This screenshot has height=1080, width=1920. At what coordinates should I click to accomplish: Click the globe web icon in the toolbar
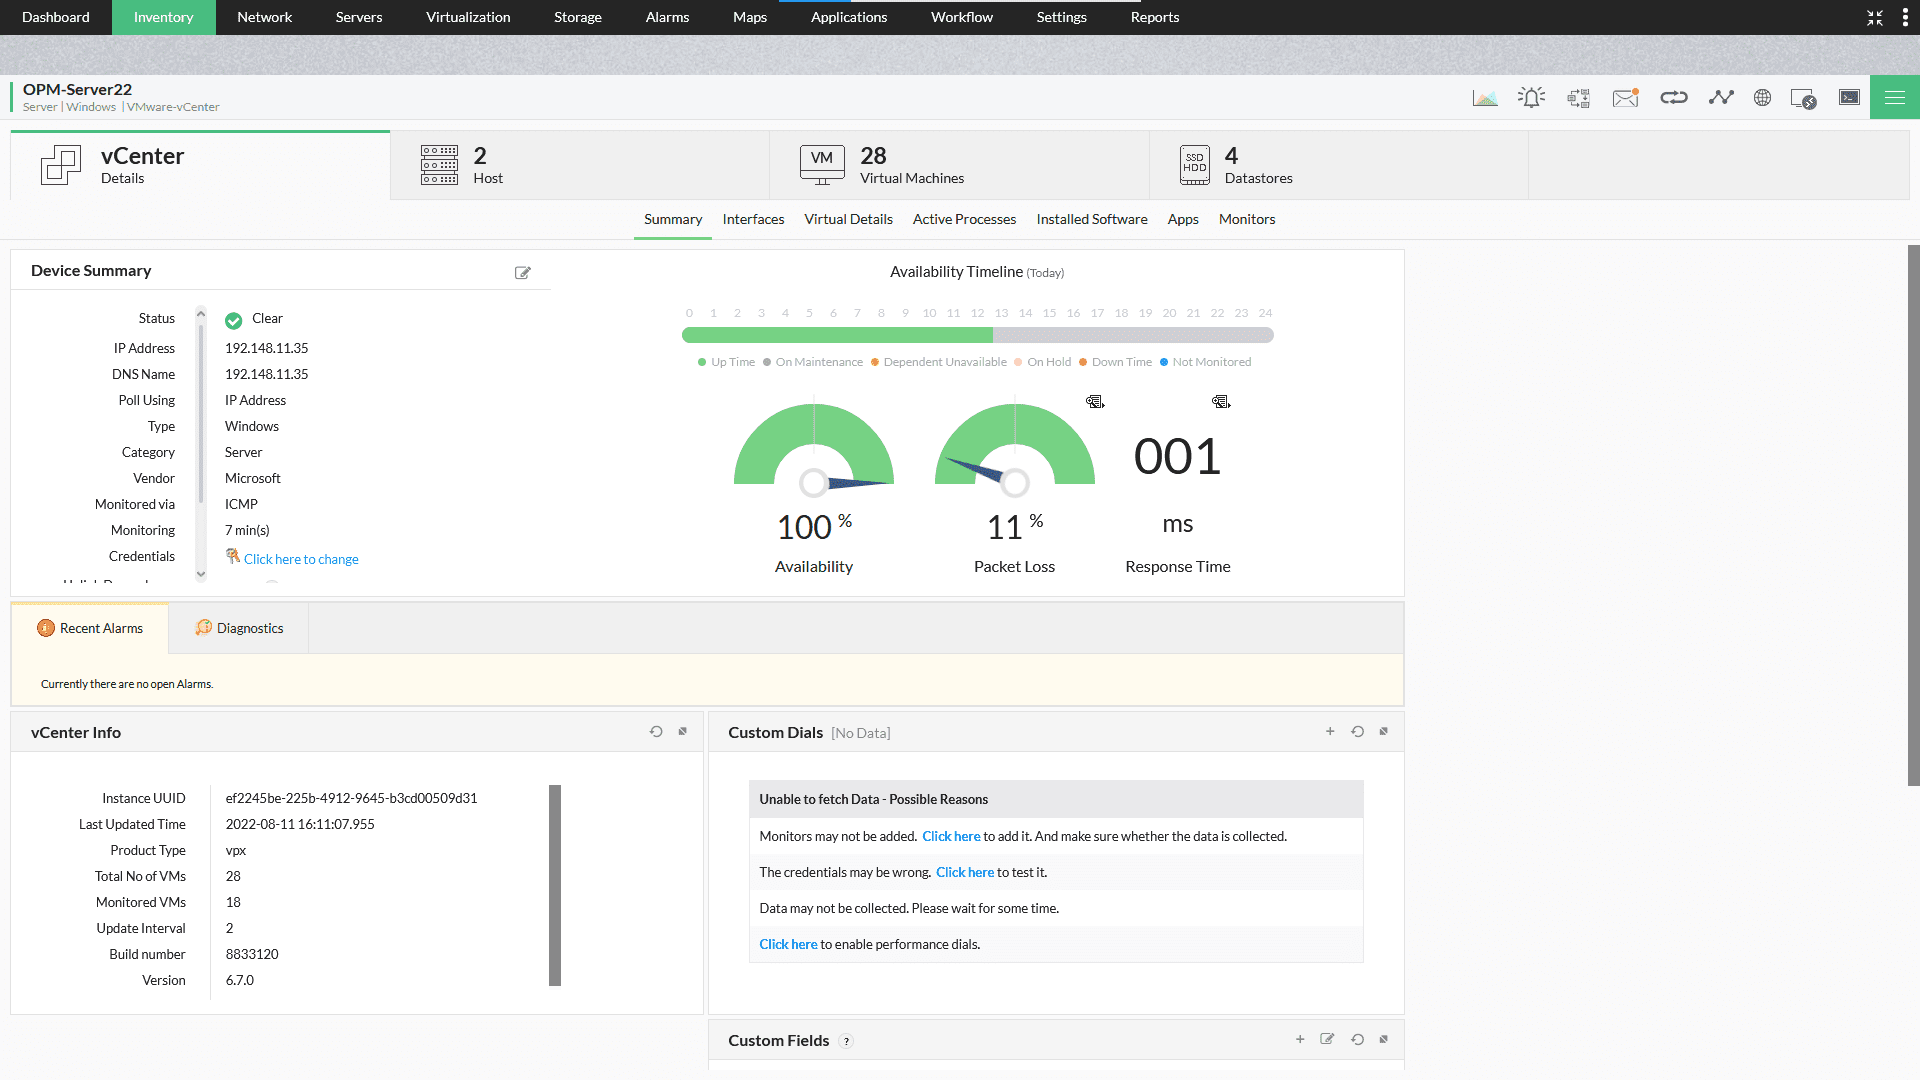coord(1762,97)
